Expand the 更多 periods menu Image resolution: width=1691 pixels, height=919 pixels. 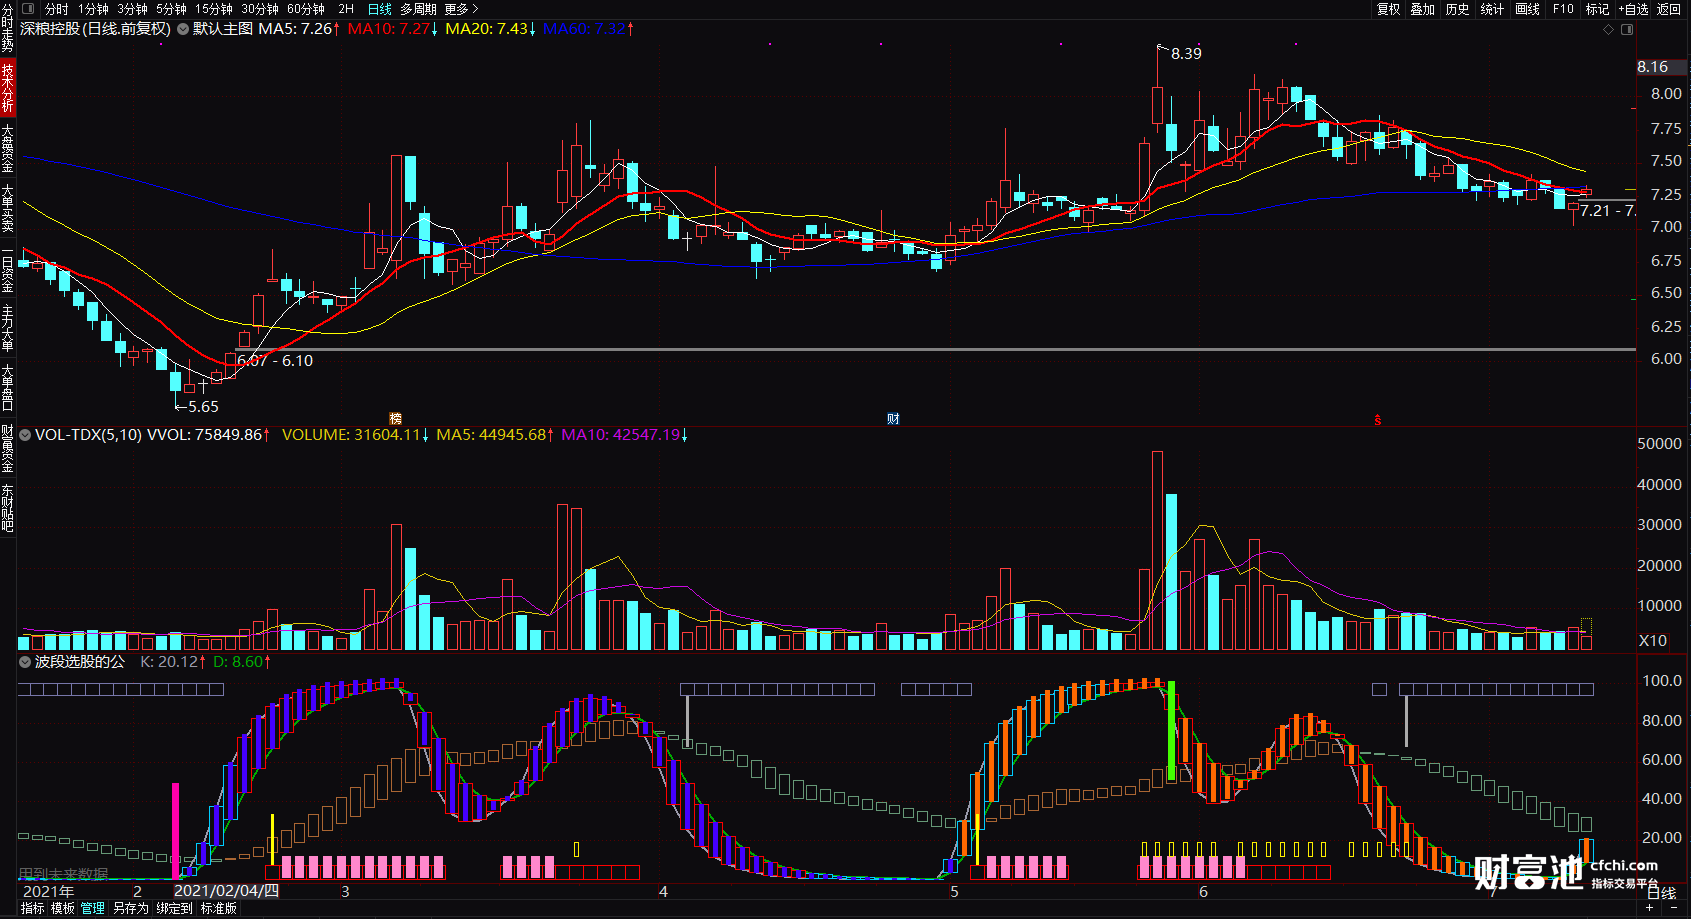pyautogui.click(x=461, y=9)
